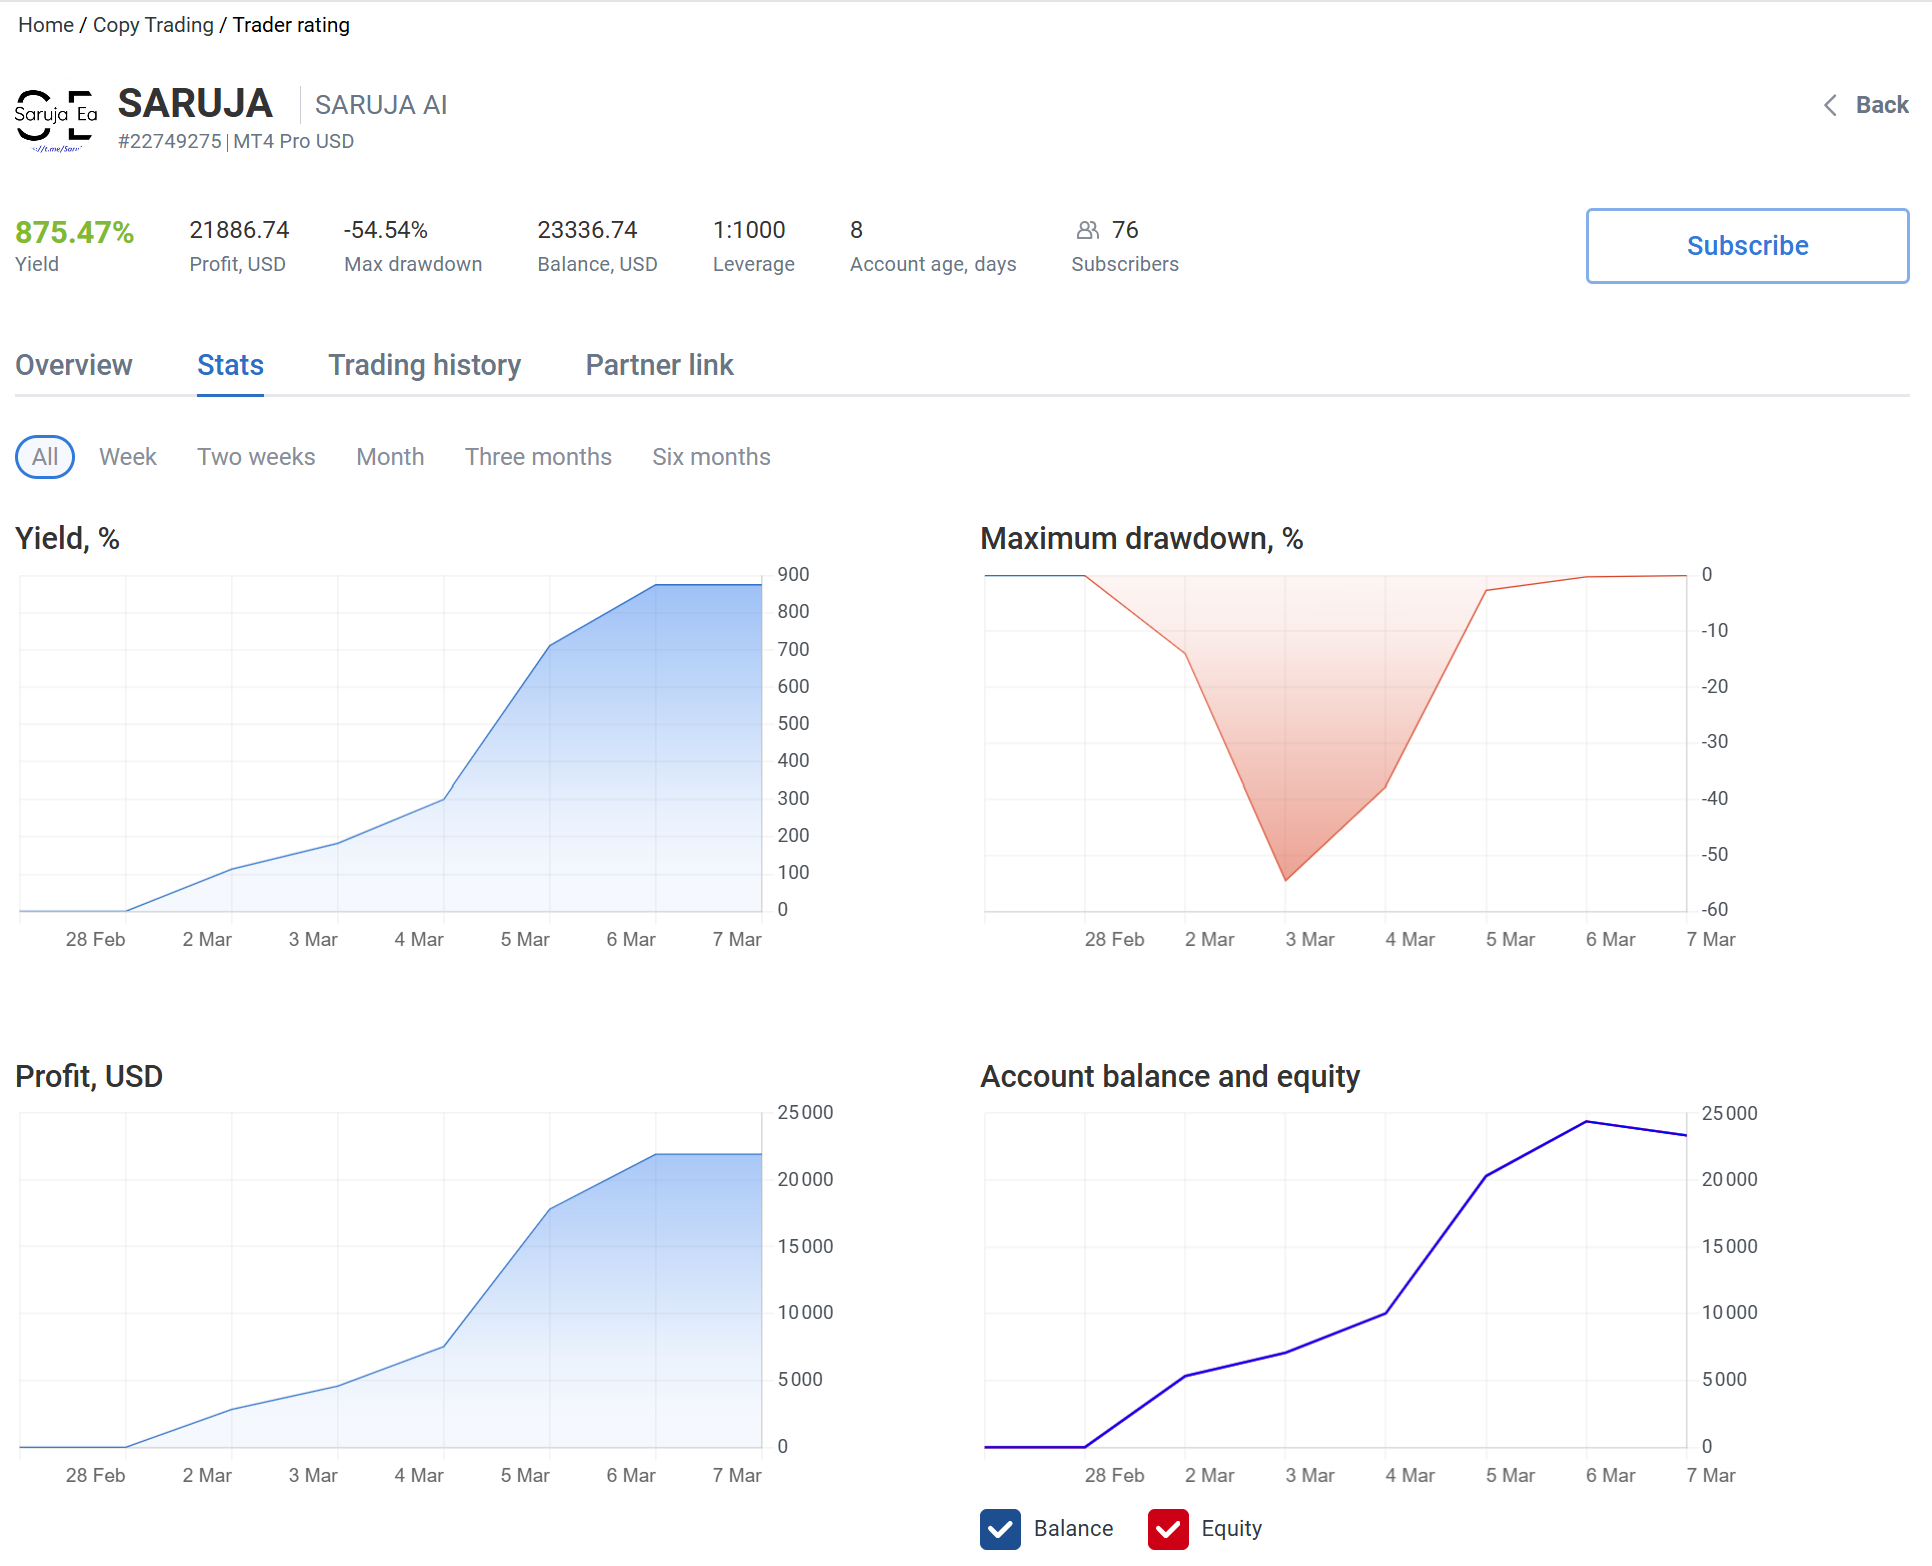The width and height of the screenshot is (1932, 1566).
Task: Click the 875.47% yield value
Action: 74,232
